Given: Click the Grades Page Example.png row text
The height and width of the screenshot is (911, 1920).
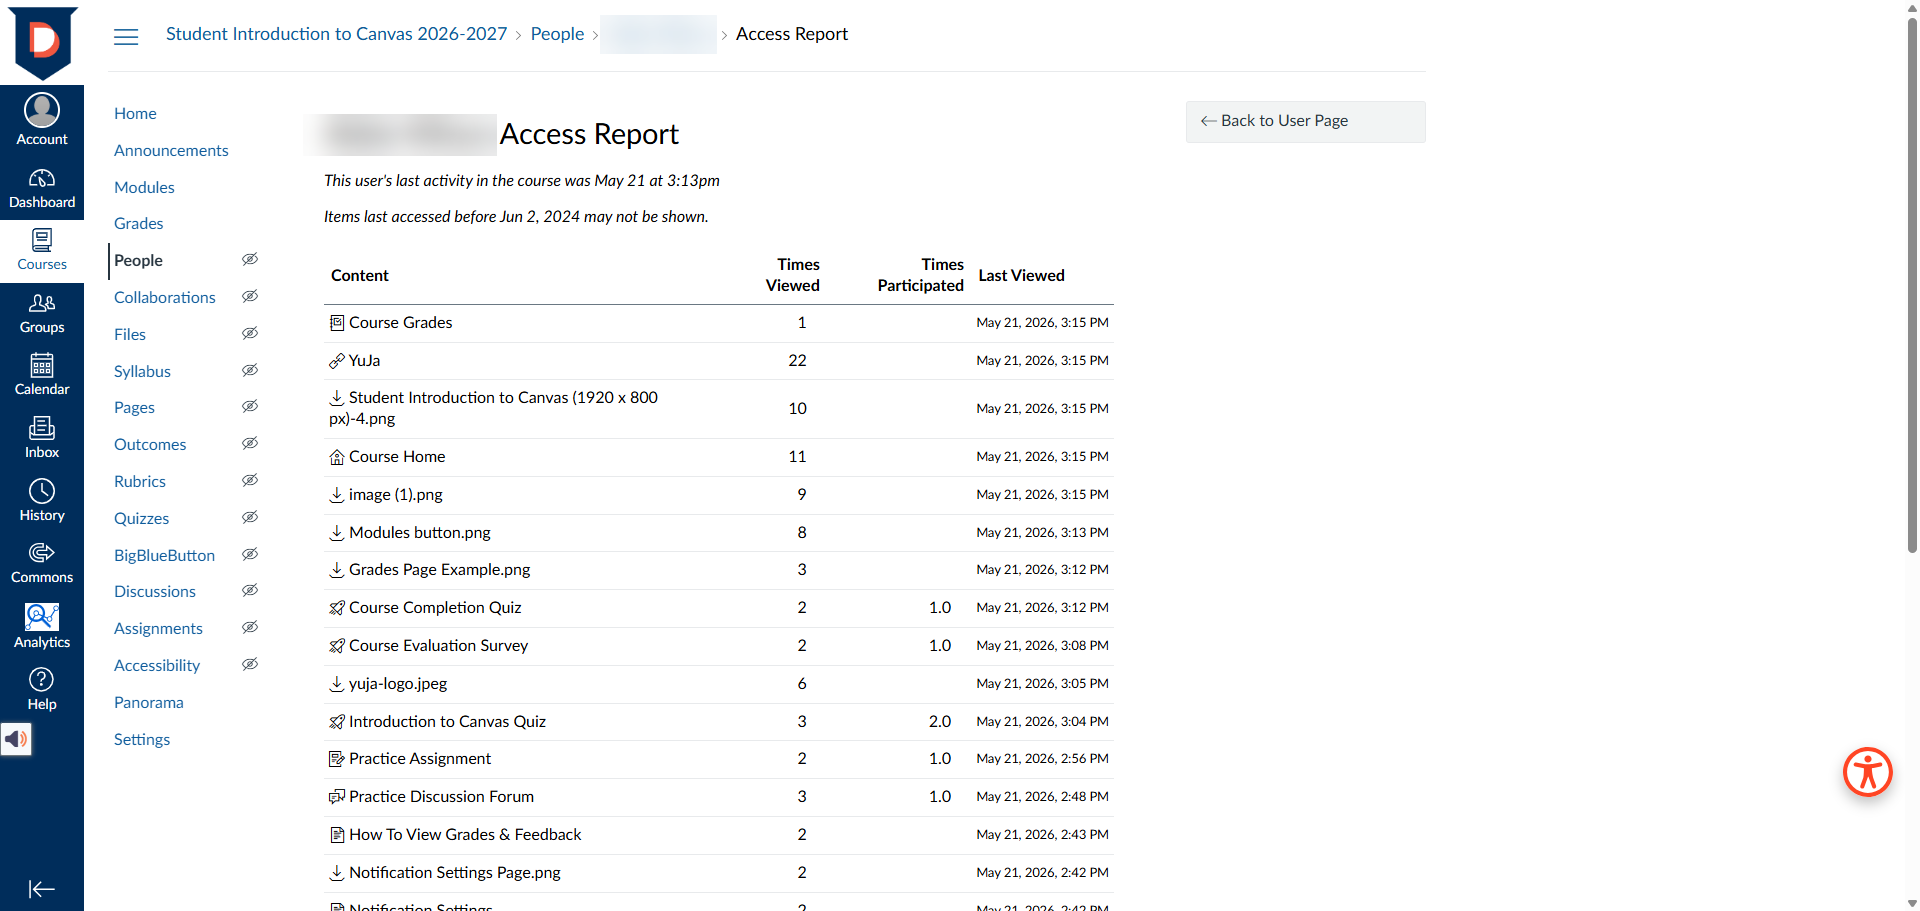Looking at the screenshot, I should tap(439, 569).
